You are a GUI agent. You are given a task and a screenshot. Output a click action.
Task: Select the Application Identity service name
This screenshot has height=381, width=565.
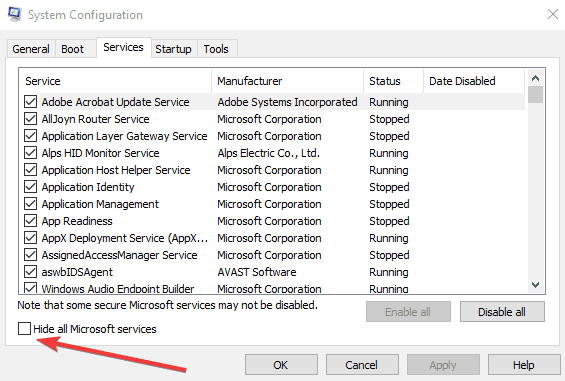click(88, 187)
